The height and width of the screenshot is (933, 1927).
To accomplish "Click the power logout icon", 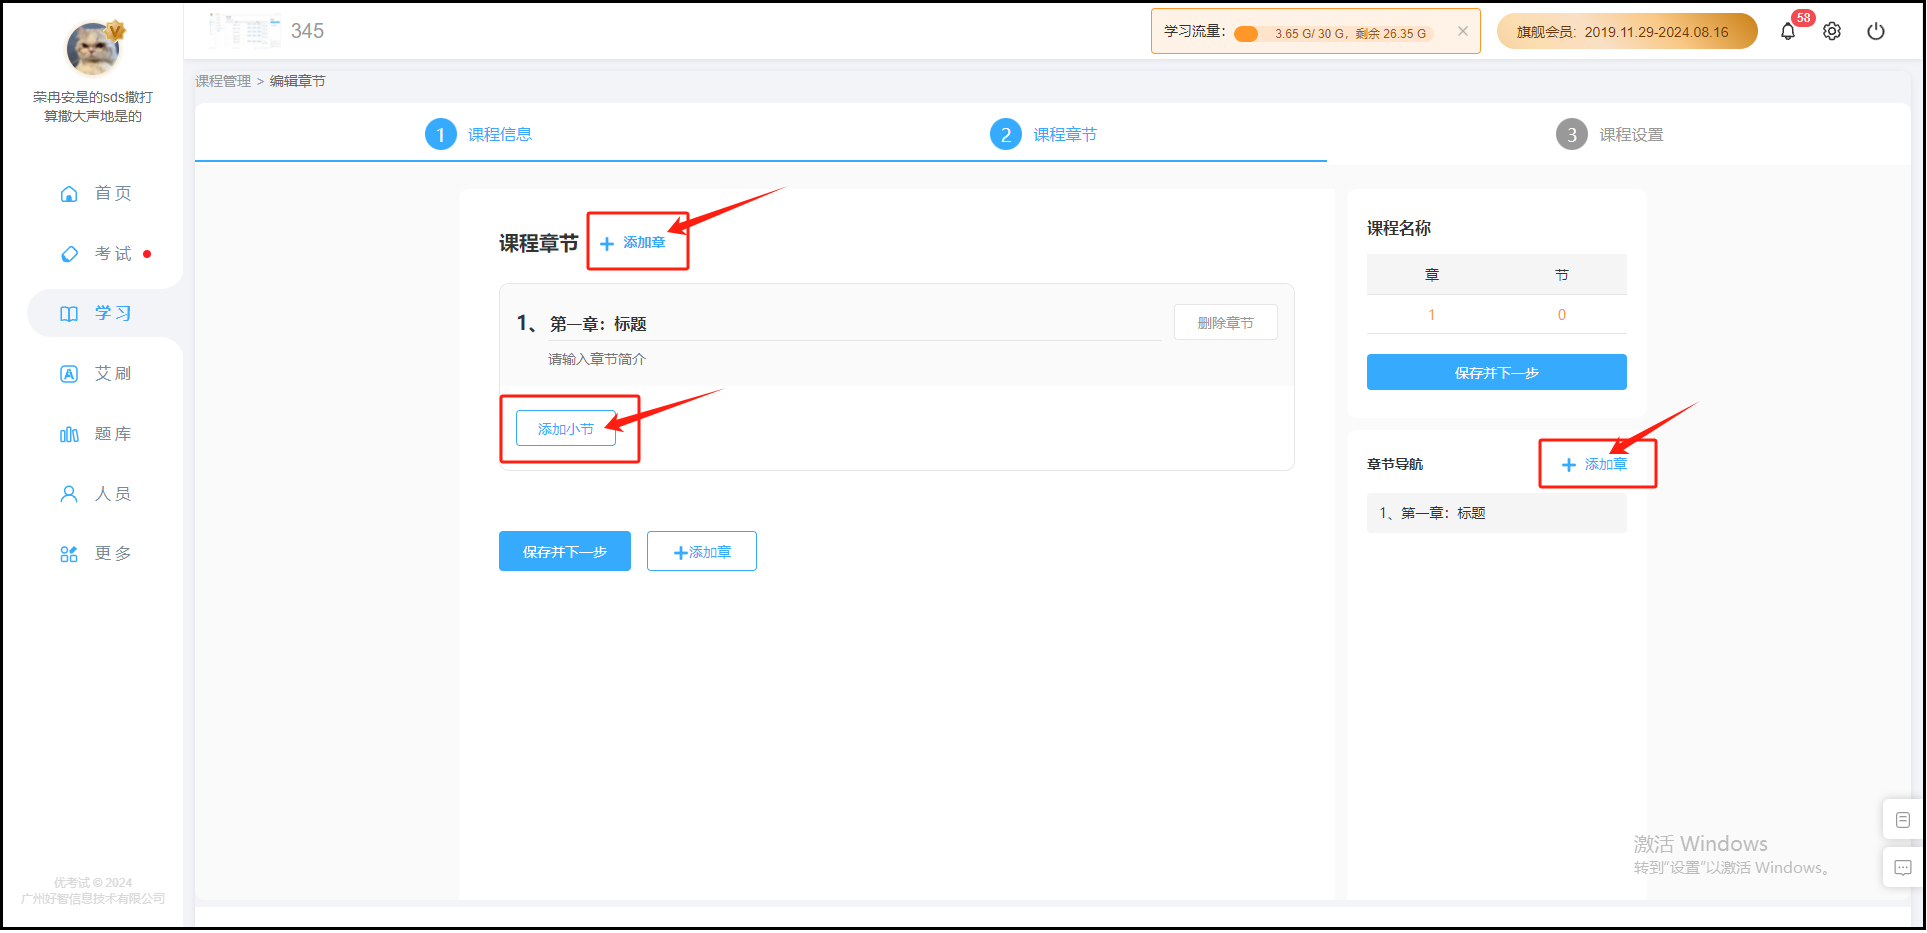I will [1876, 32].
